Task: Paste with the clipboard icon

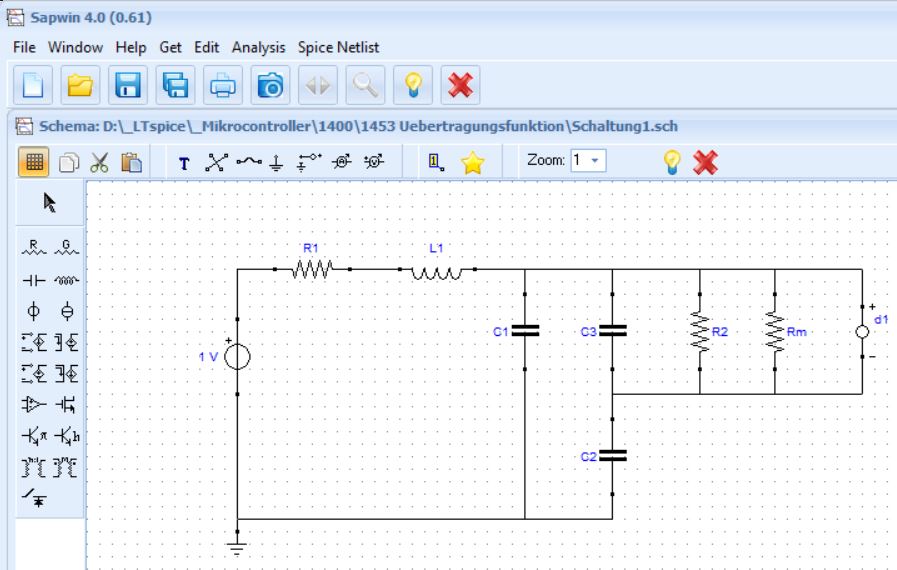Action: 131,163
